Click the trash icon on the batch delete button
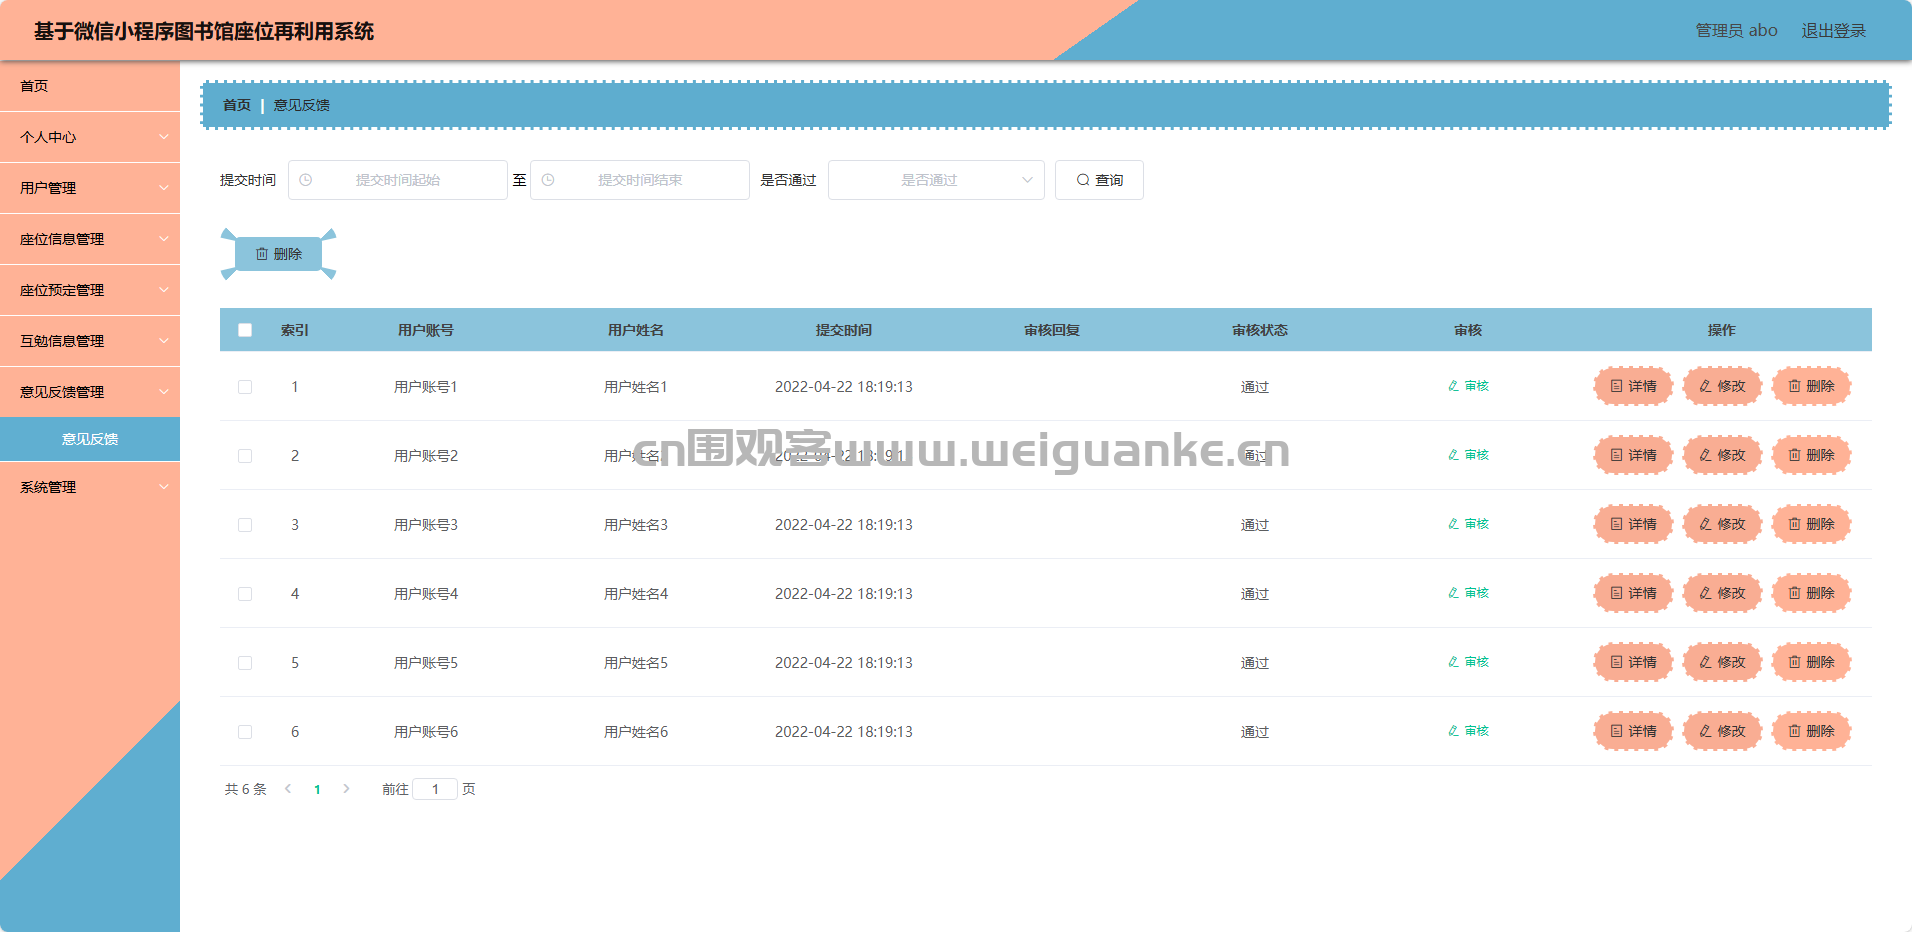This screenshot has width=1912, height=932. pos(262,254)
